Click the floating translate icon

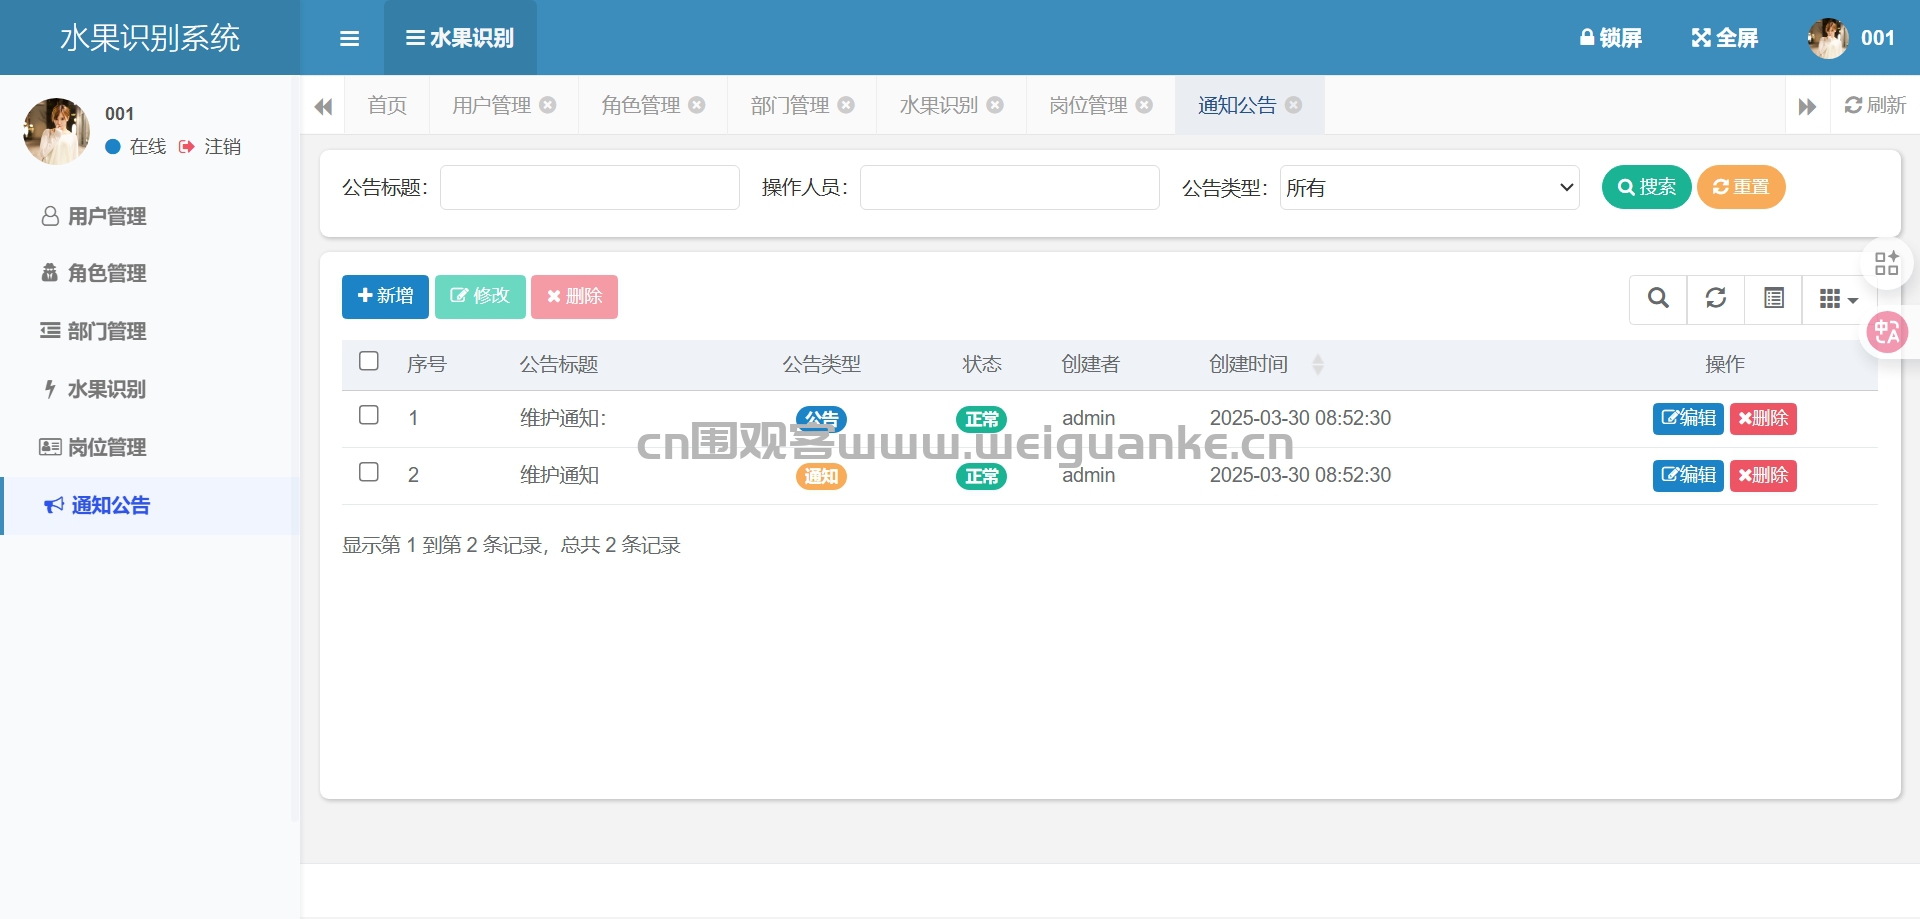pyautogui.click(x=1887, y=332)
